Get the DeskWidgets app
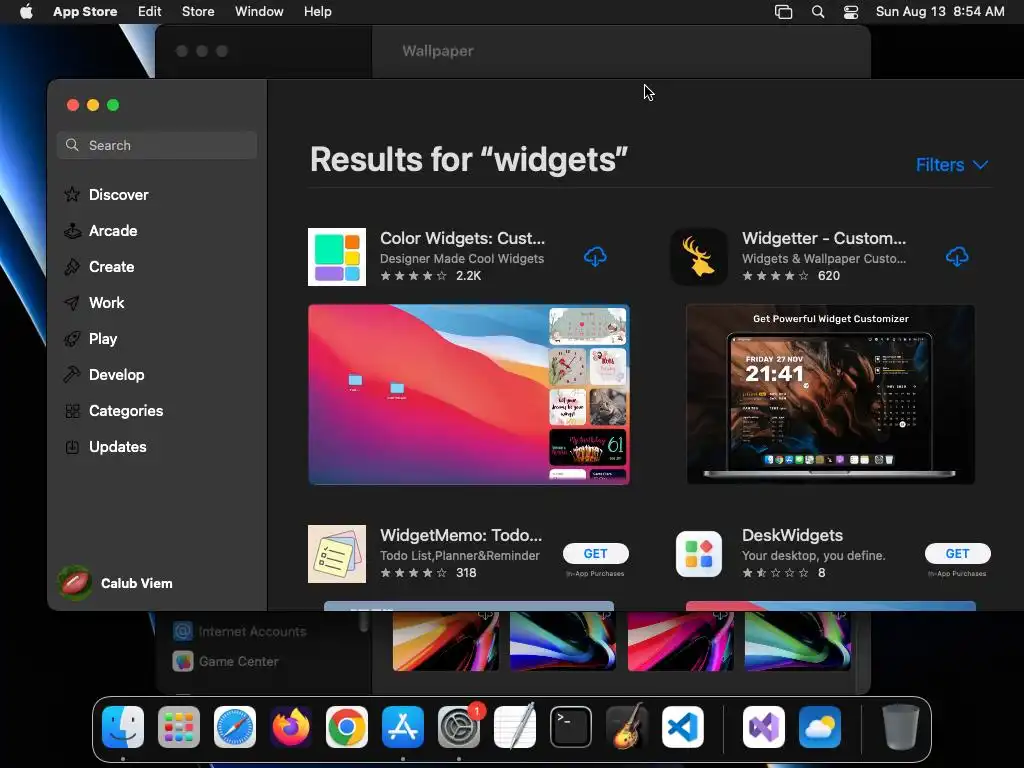 pos(957,553)
